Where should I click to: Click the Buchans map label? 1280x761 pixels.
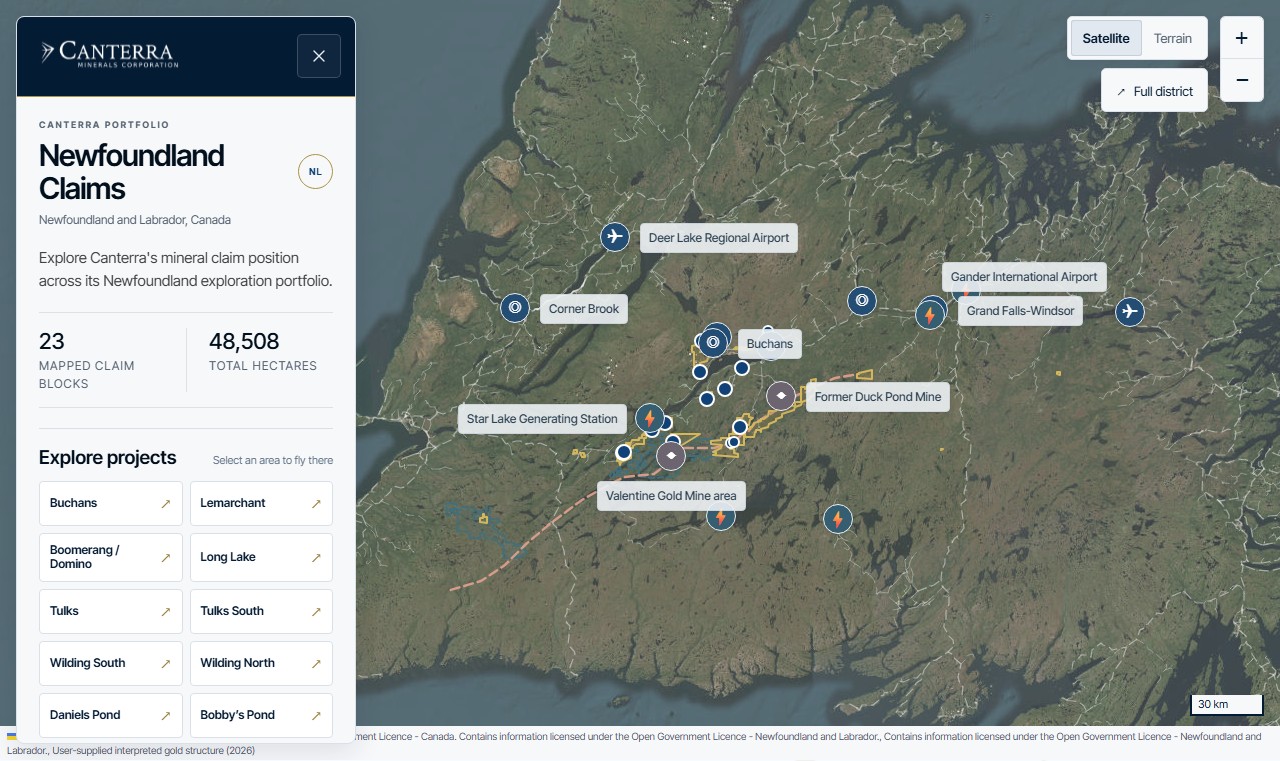(769, 344)
